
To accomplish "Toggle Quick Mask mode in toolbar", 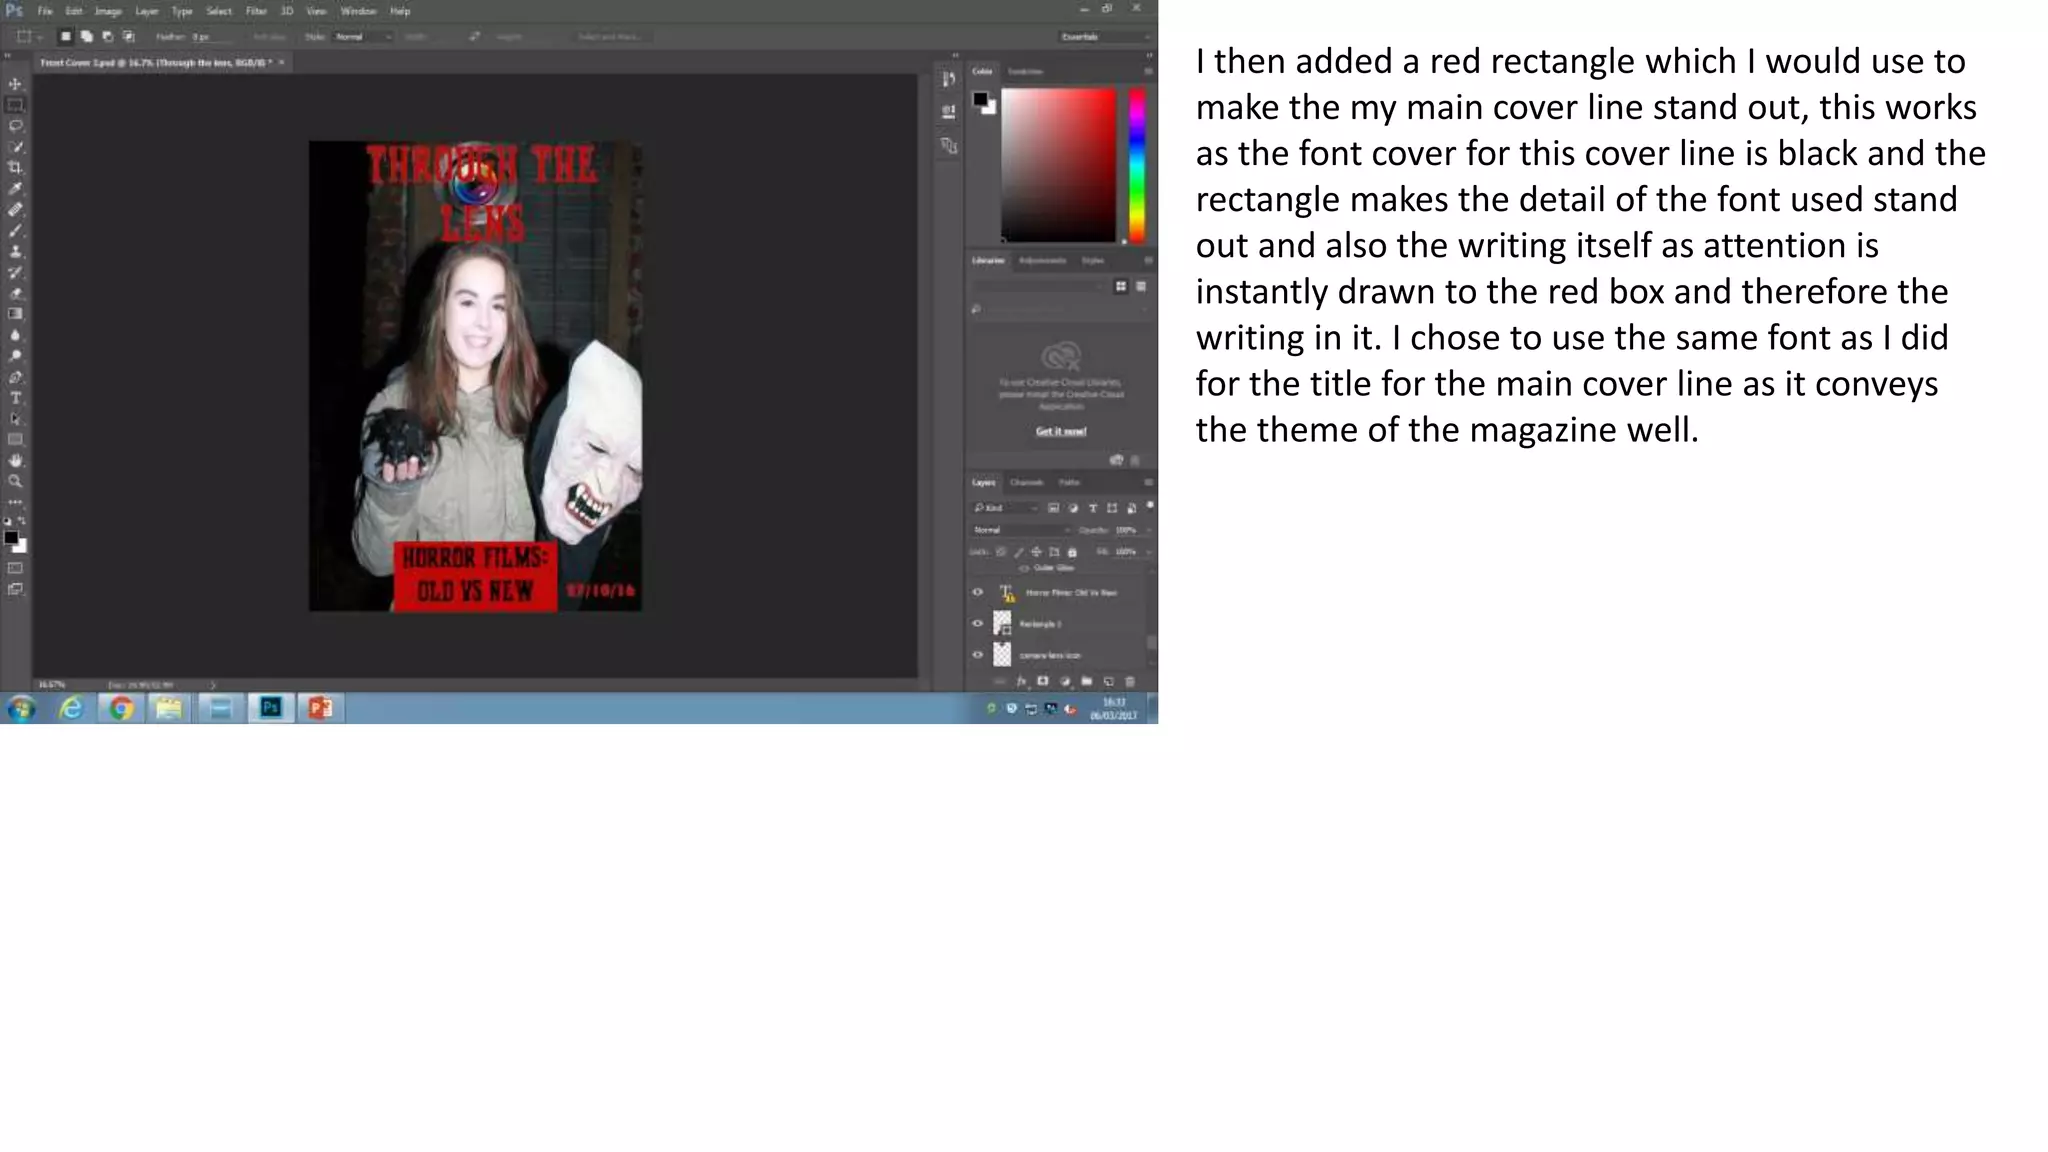I will coord(15,568).
